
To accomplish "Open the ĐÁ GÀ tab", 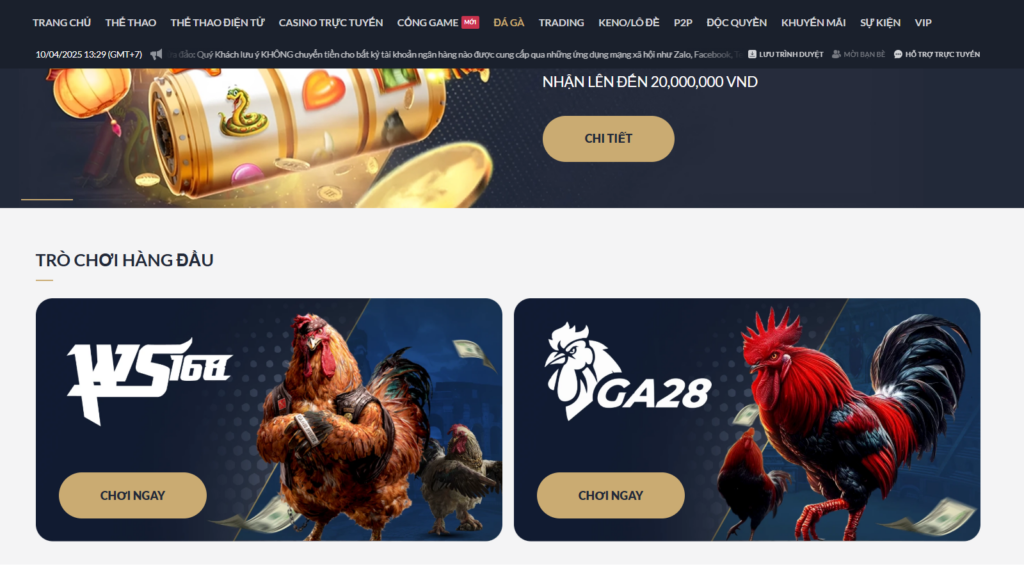I will point(509,23).
